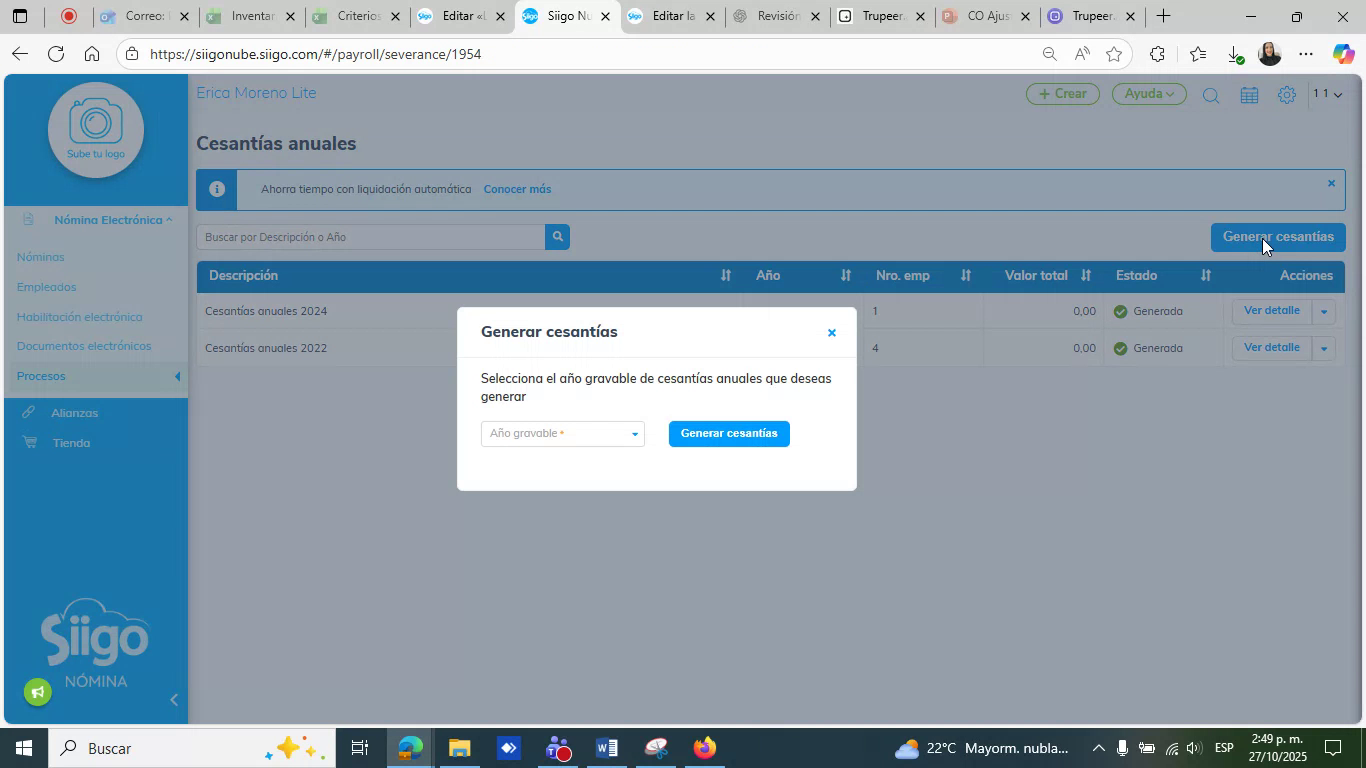Open a new browser tab
Screen dimensions: 1366x768
[1163, 17]
